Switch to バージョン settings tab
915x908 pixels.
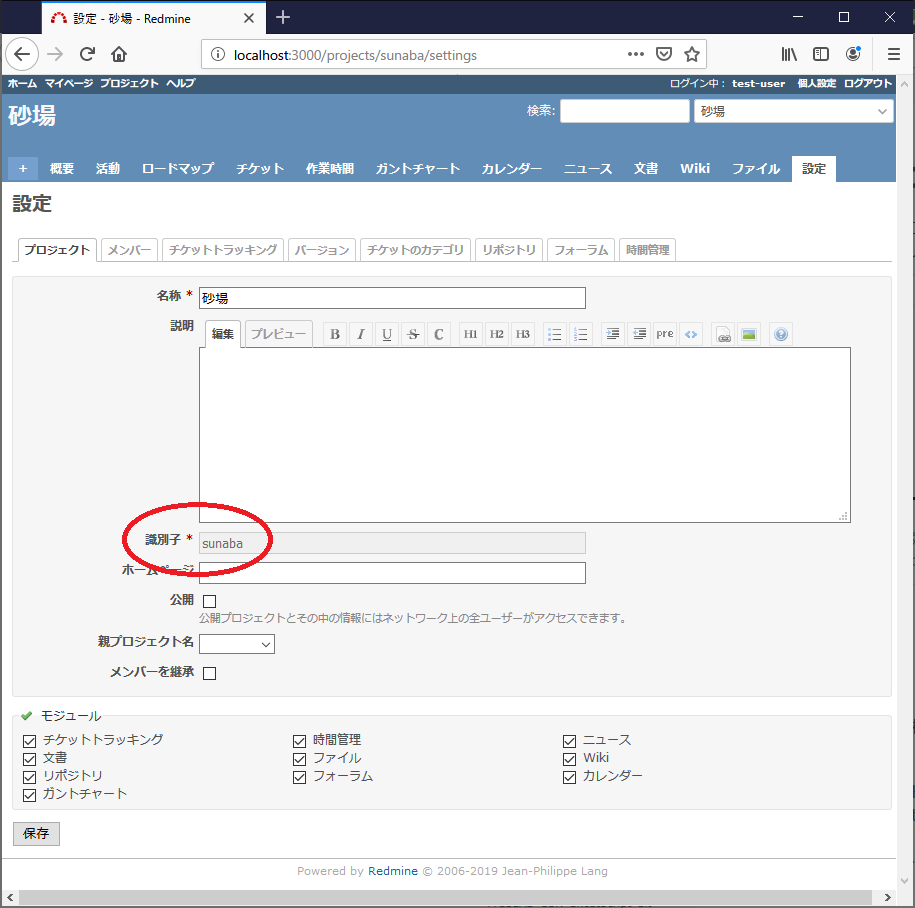(322, 250)
